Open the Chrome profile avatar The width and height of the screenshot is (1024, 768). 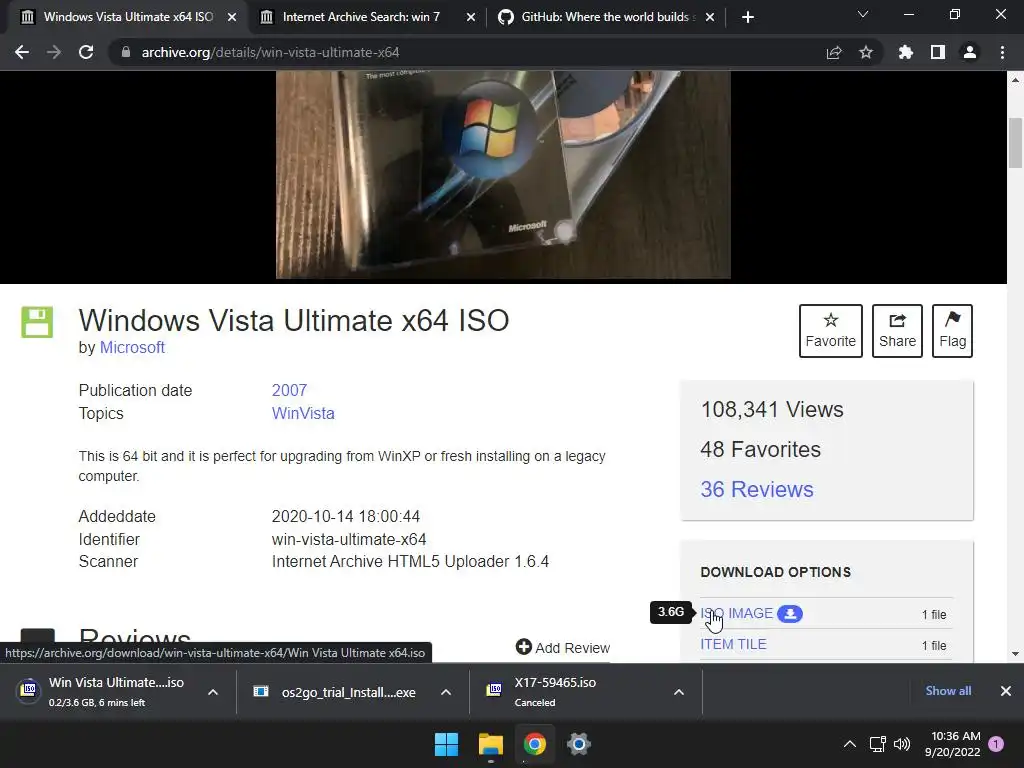pos(970,52)
